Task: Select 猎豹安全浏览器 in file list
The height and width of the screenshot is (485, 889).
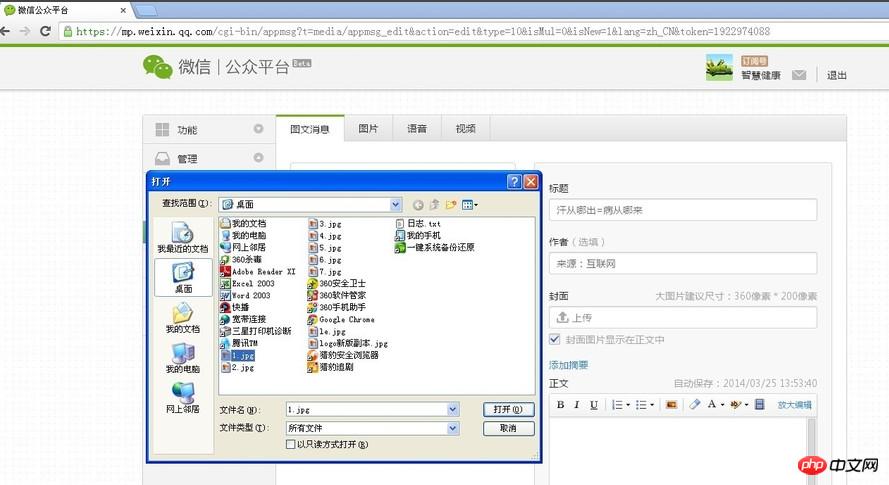Action: pos(343,355)
